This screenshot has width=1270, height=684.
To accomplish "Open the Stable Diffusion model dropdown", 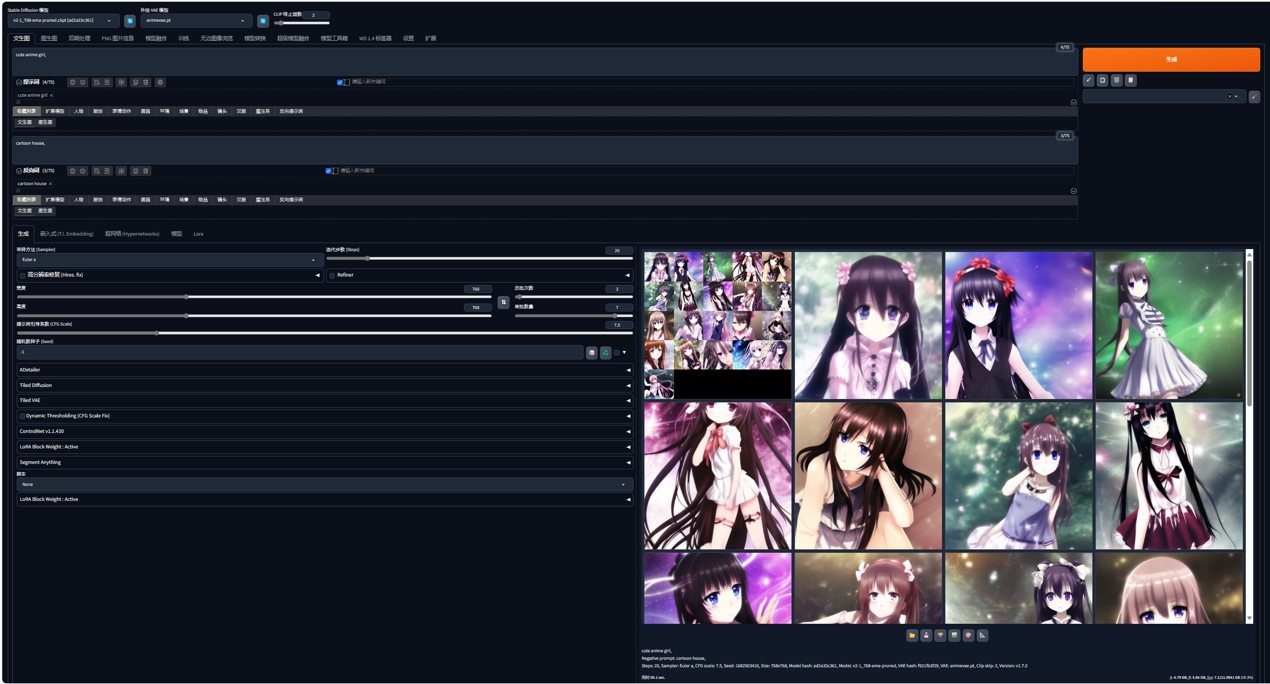I will (x=63, y=20).
